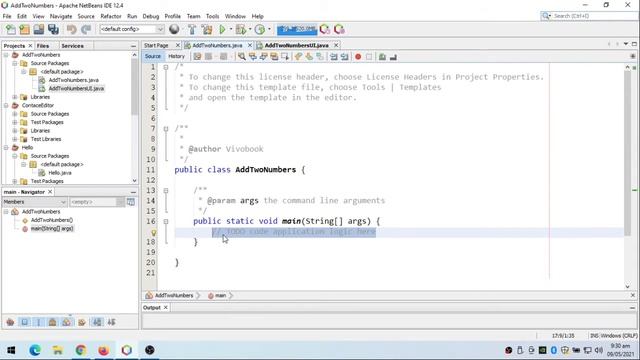The height and width of the screenshot is (360, 640).
Task: Click the Stop Macro Recording square icon
Action: click(x=369, y=57)
